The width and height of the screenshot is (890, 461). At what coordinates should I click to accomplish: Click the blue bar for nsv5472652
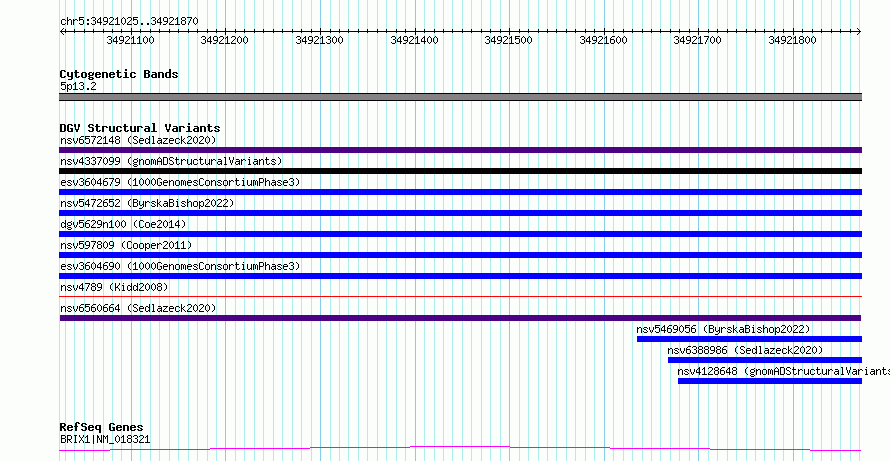click(x=460, y=213)
